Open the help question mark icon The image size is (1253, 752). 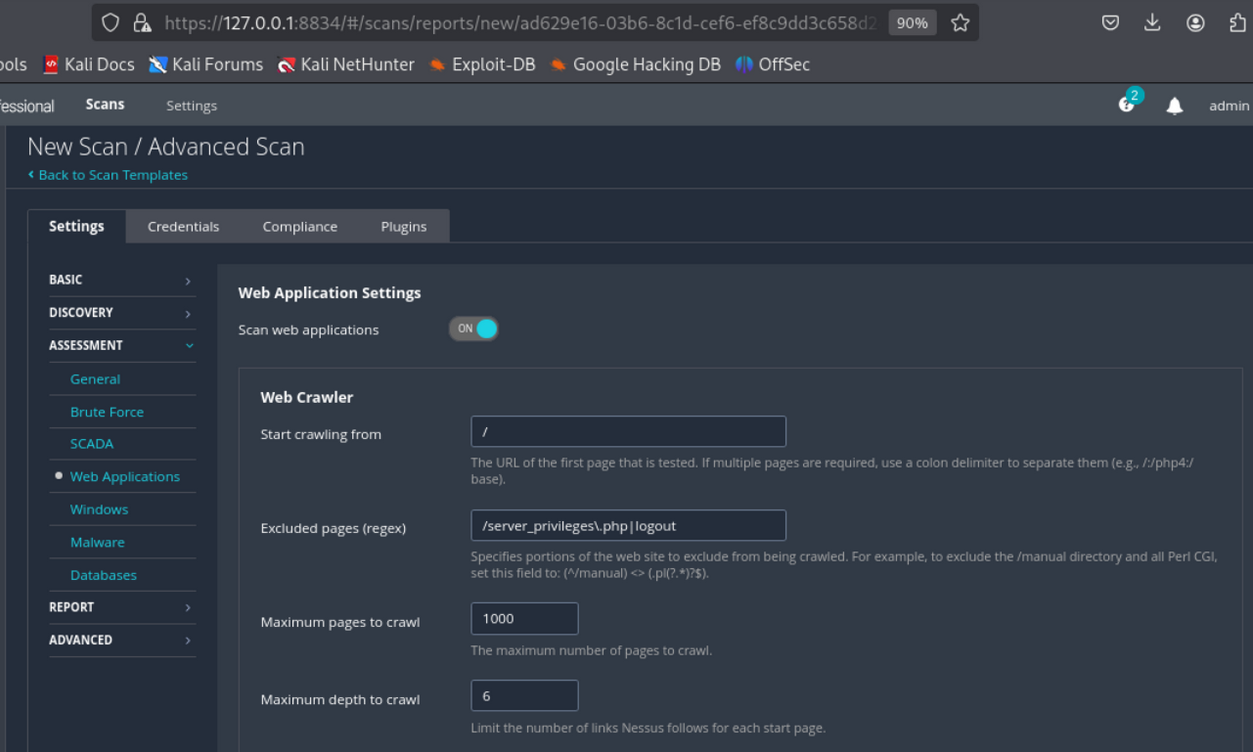click(x=1127, y=105)
